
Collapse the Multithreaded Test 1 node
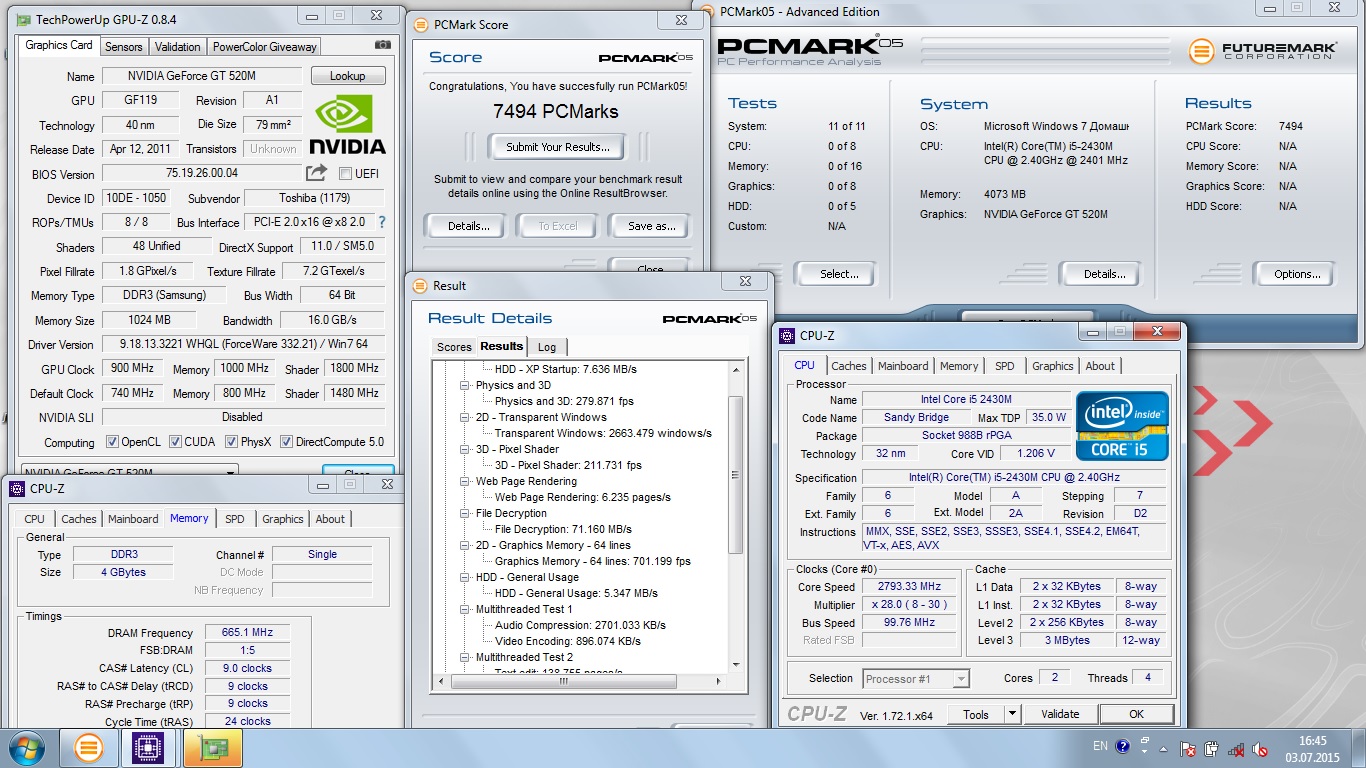464,609
